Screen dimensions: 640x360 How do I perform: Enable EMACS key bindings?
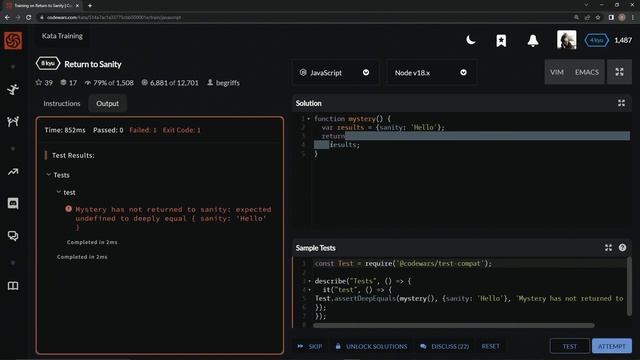click(587, 72)
